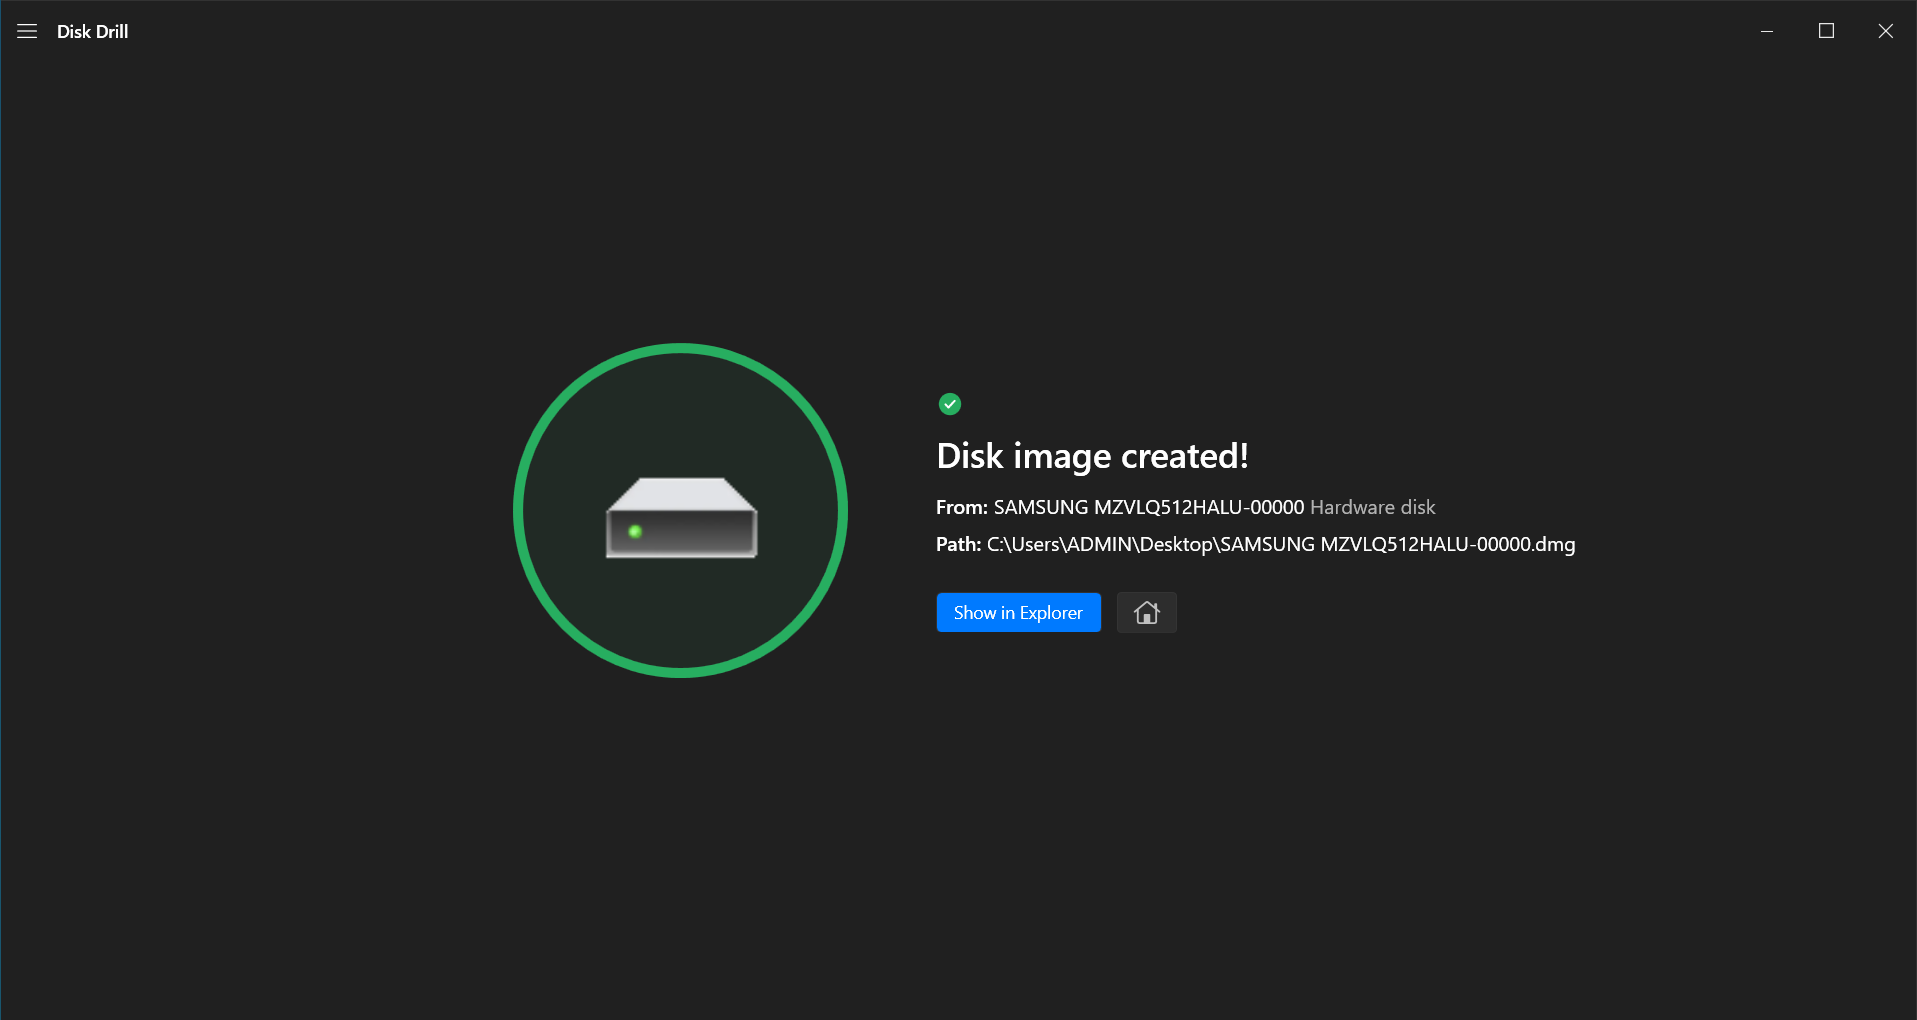Click the Hardware disk label
Image resolution: width=1917 pixels, height=1020 pixels.
(x=1372, y=507)
